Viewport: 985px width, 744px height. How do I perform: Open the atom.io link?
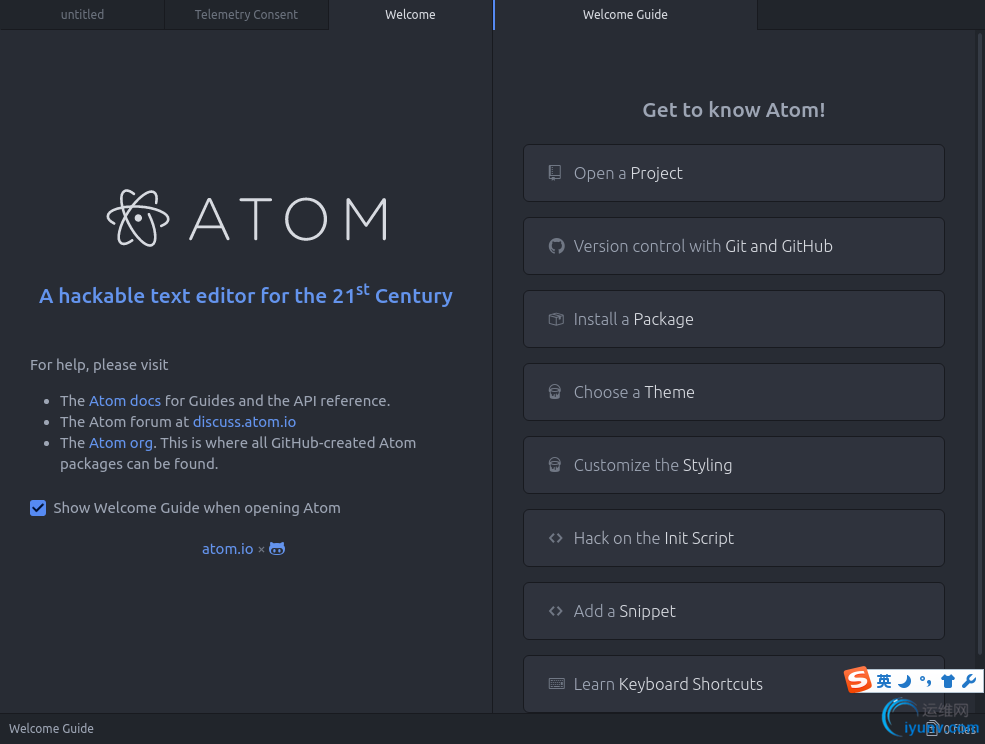[x=227, y=549]
